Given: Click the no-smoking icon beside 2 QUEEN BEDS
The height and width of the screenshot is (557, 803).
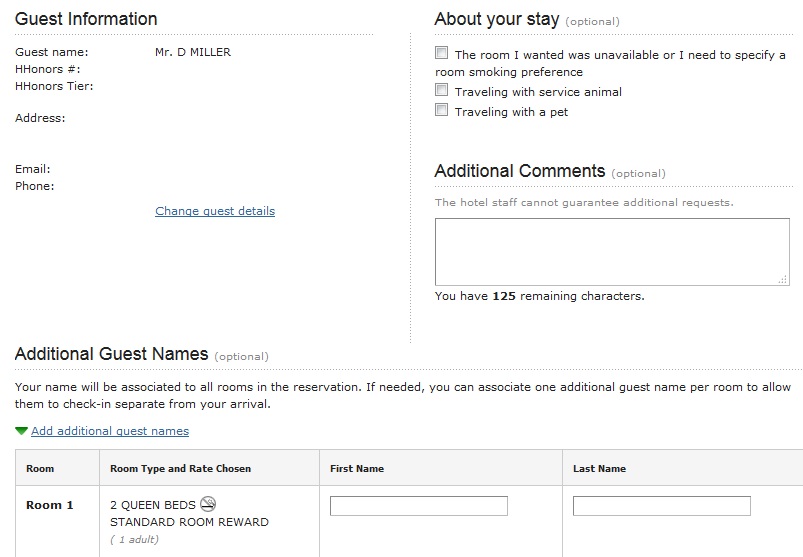Looking at the screenshot, I should click(208, 504).
